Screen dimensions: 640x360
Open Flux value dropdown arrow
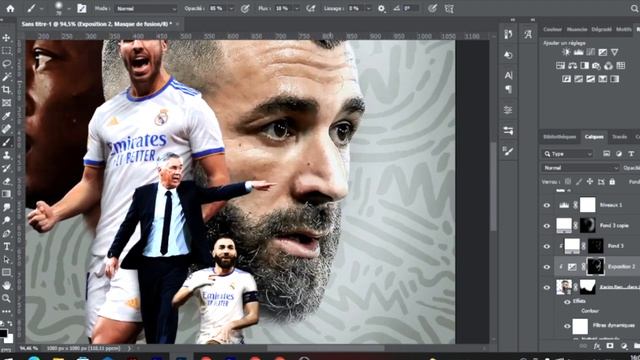pos(297,9)
